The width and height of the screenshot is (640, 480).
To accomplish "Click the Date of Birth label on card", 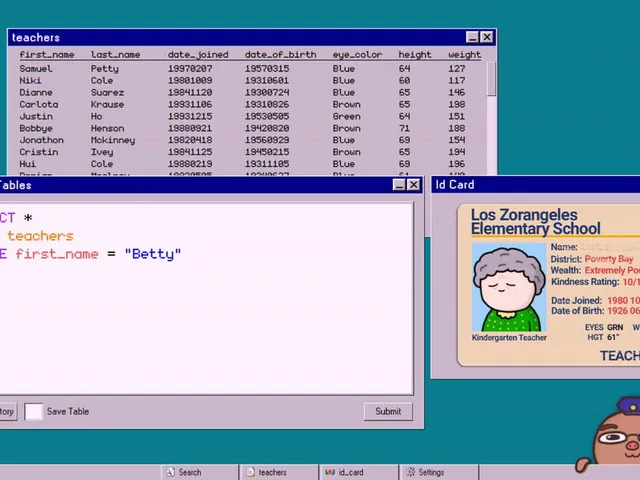I will point(577,311).
